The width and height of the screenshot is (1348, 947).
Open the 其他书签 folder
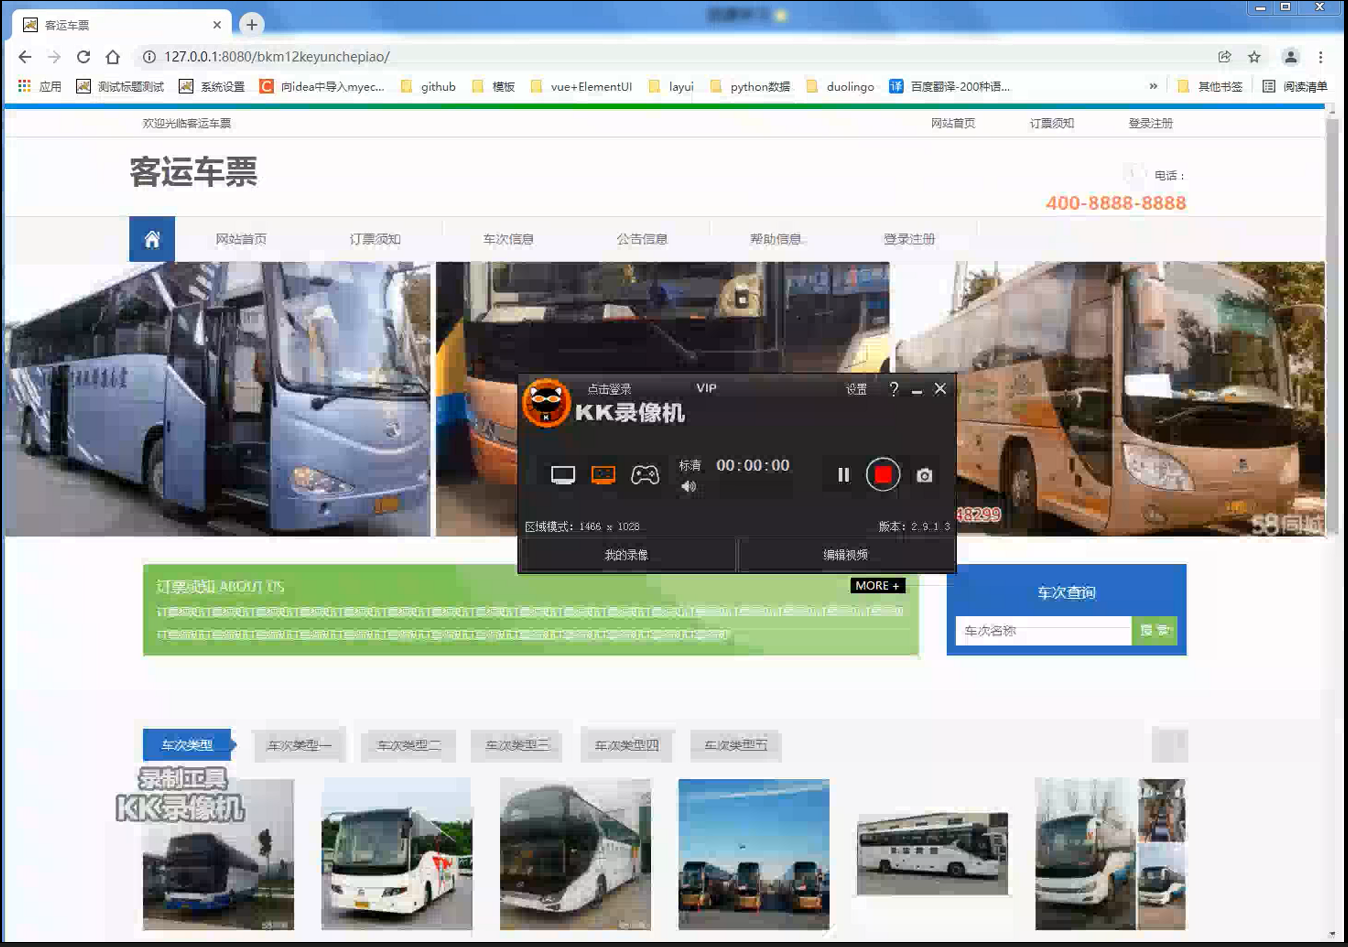(x=1210, y=87)
